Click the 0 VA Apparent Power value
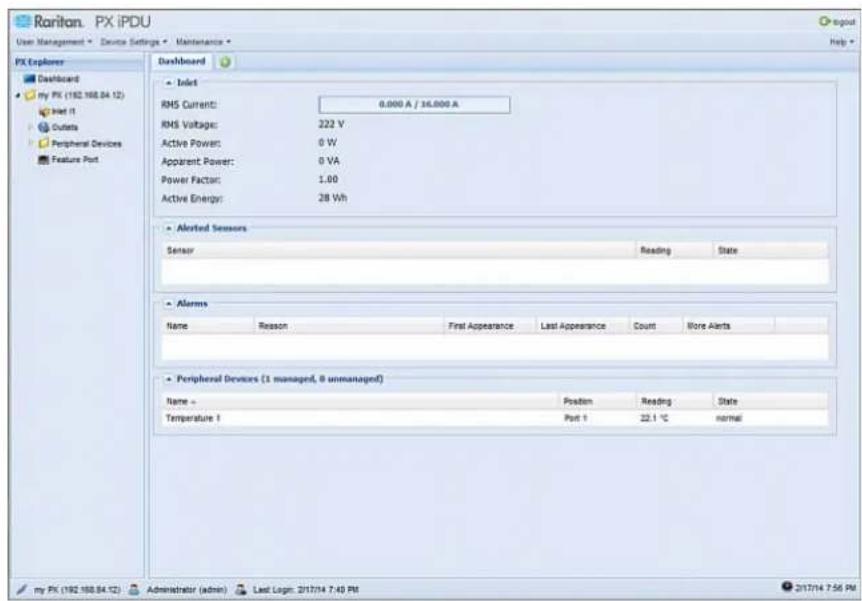 (x=329, y=161)
